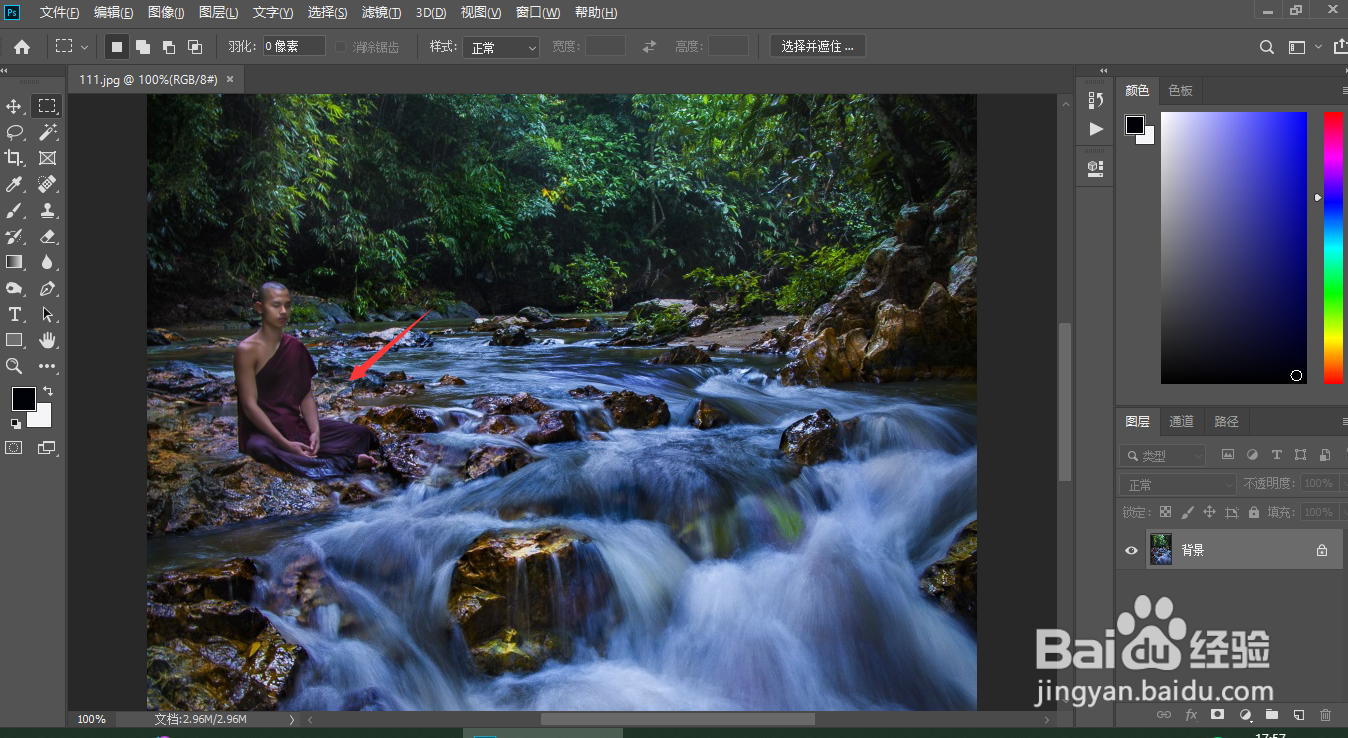The height and width of the screenshot is (738, 1348).
Task: Click the color field picker square
Action: click(x=1234, y=247)
